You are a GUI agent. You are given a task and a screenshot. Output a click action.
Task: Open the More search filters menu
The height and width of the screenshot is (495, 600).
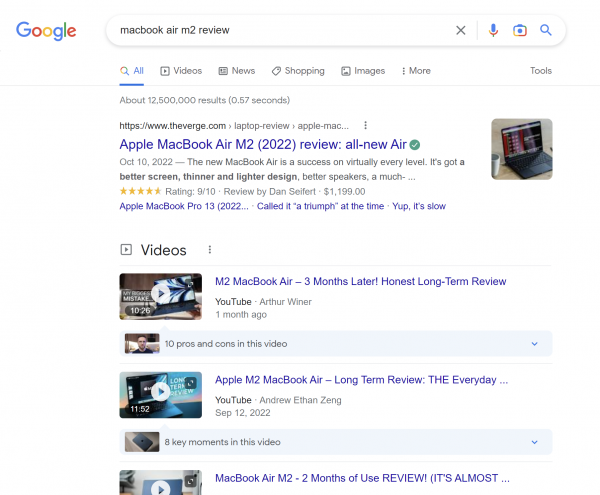[x=416, y=71]
